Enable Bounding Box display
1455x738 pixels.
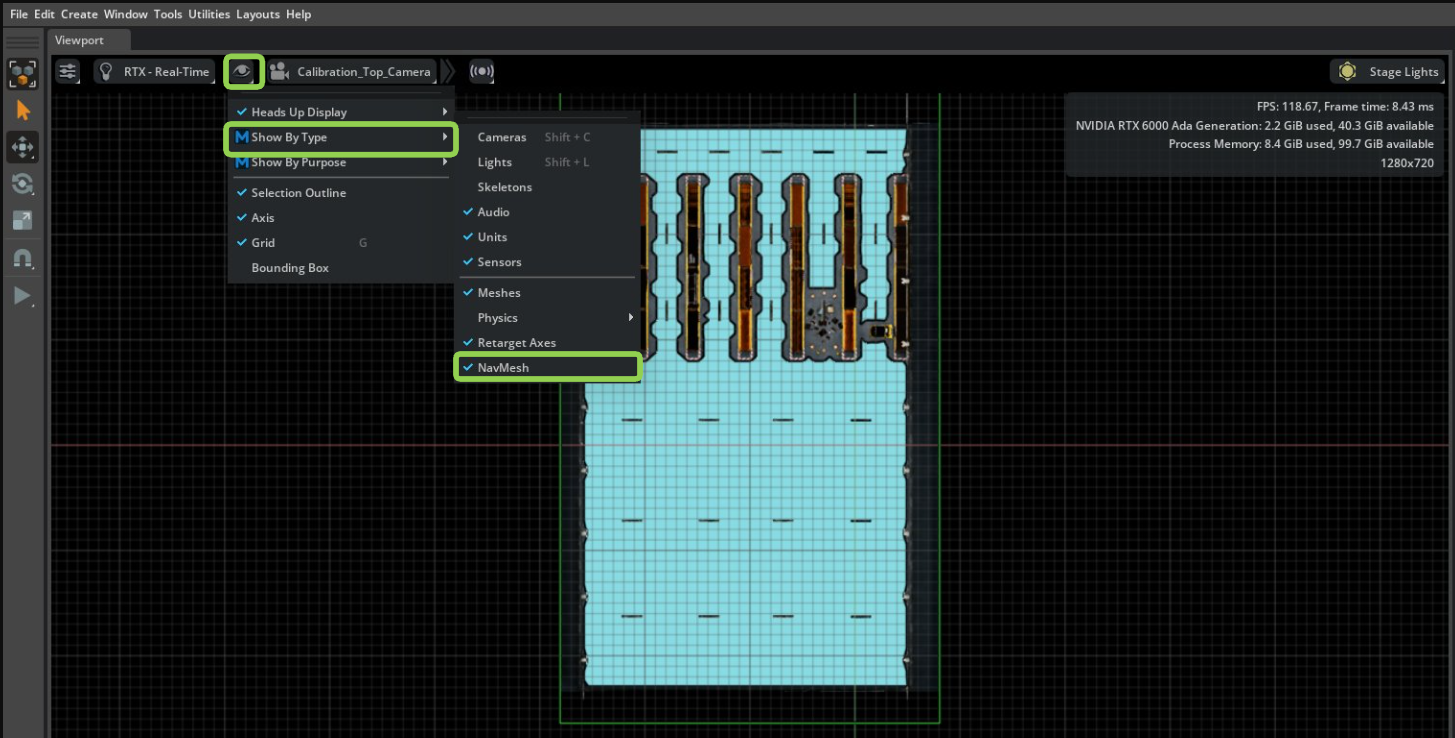tap(290, 268)
